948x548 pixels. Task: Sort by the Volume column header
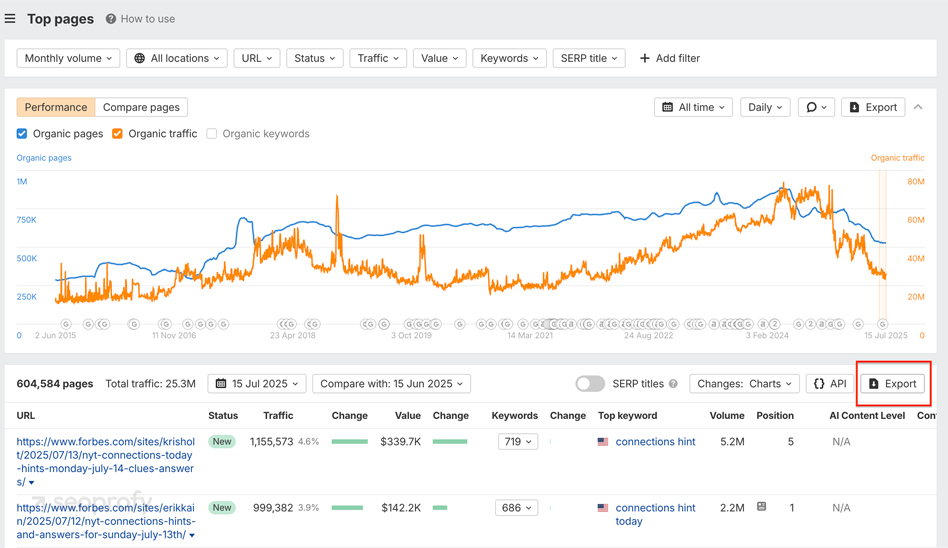click(x=727, y=416)
